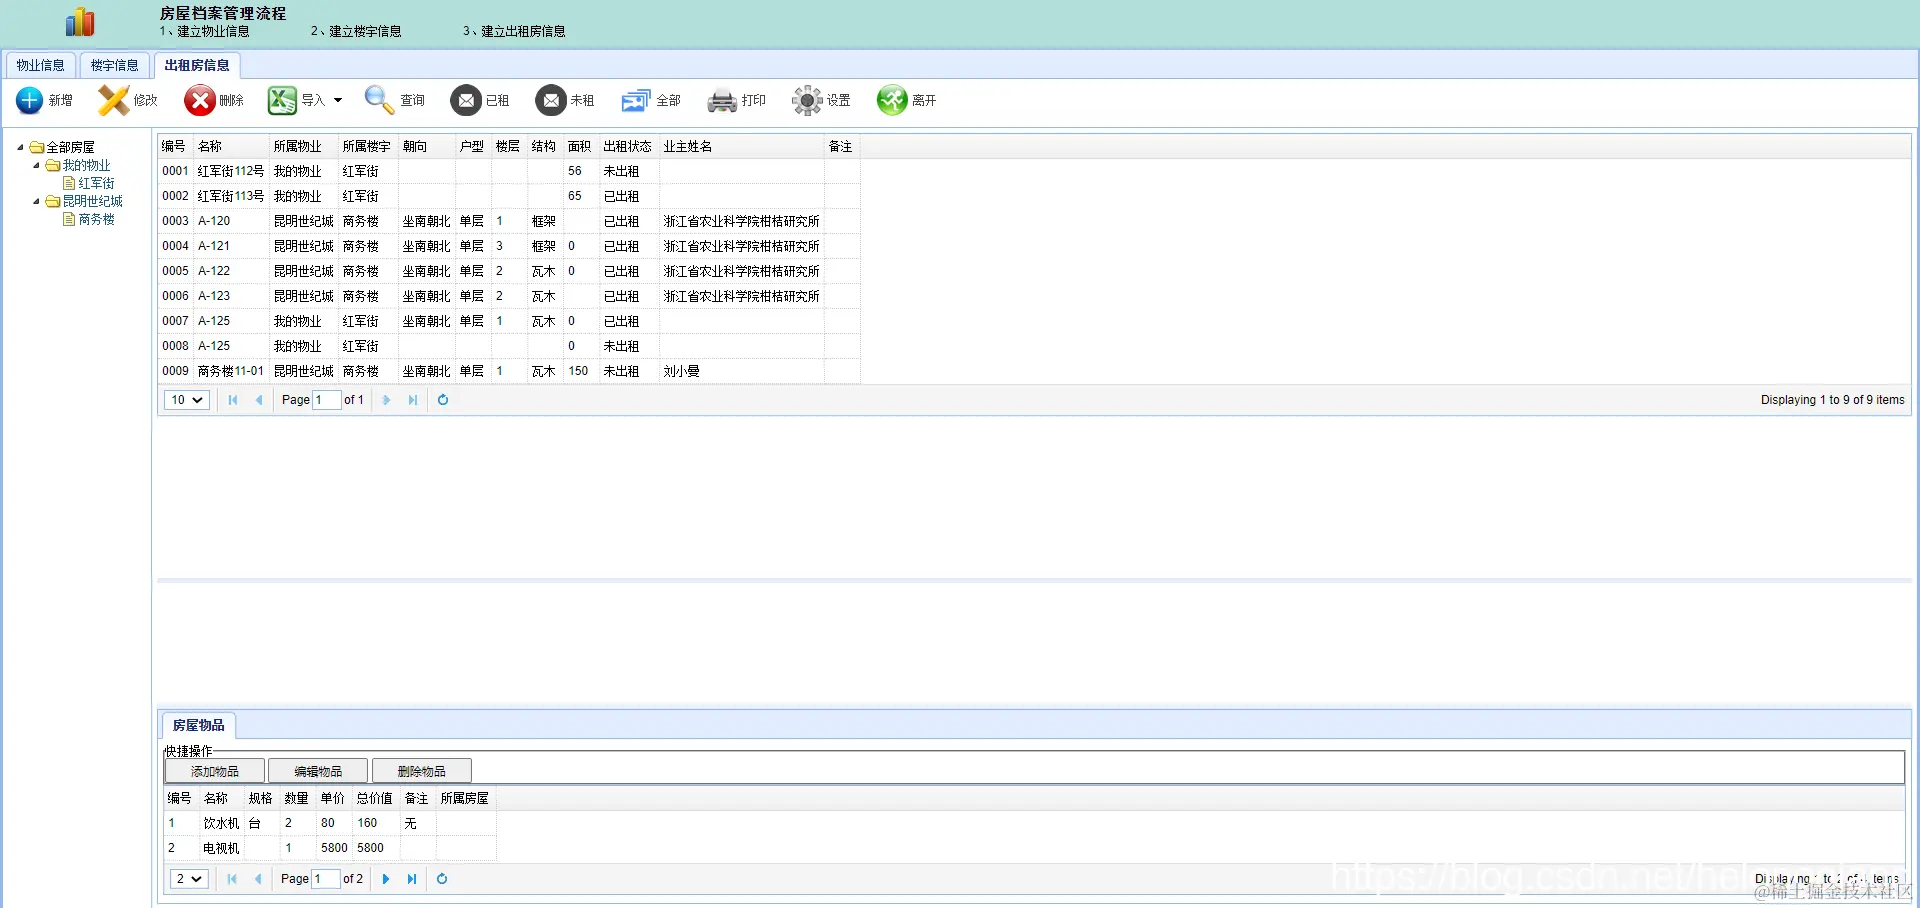Click the 新增 (add) plus icon
The height and width of the screenshot is (908, 1920).
coord(30,100)
